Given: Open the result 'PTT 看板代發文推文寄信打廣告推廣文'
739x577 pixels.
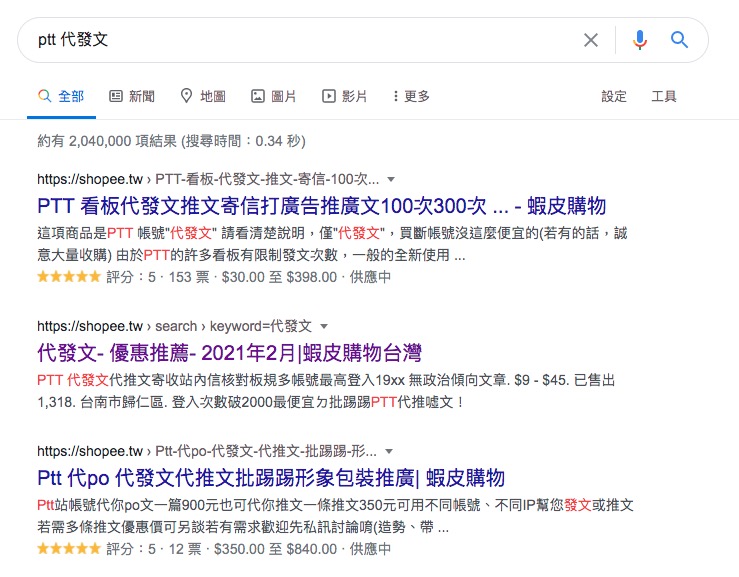Looking at the screenshot, I should 321,206.
